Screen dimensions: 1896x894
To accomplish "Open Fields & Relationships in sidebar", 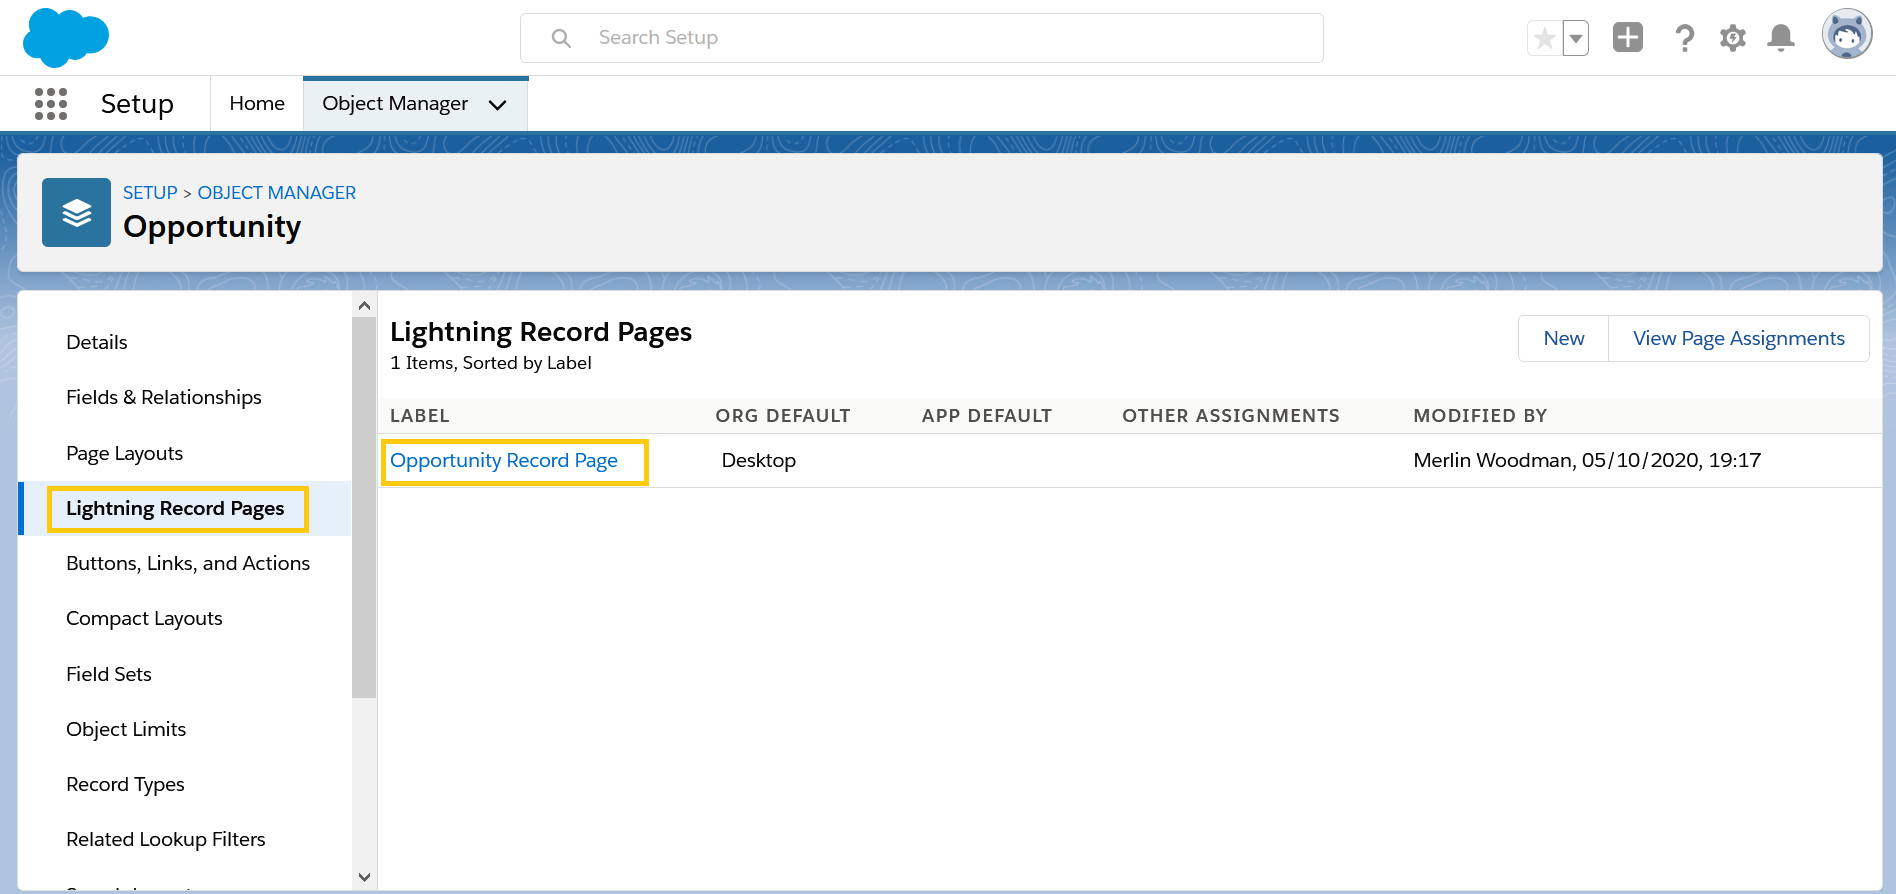I will [x=163, y=397].
